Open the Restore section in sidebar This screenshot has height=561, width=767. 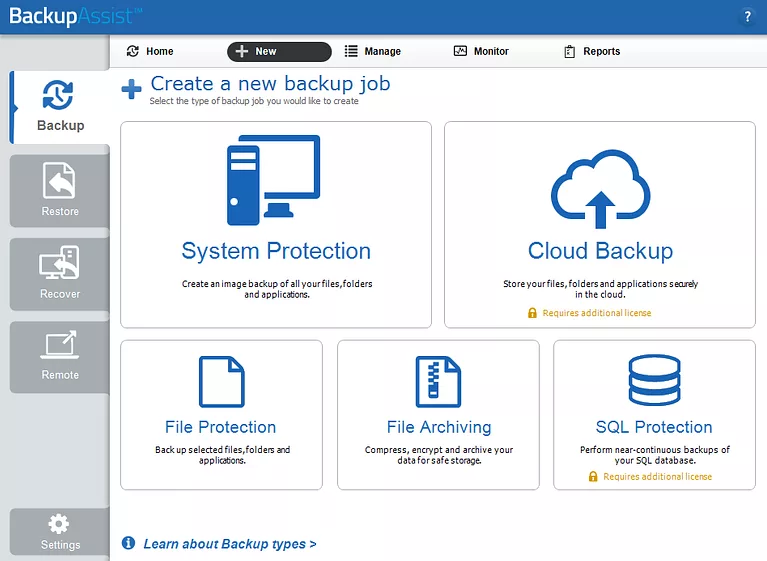tap(60, 190)
